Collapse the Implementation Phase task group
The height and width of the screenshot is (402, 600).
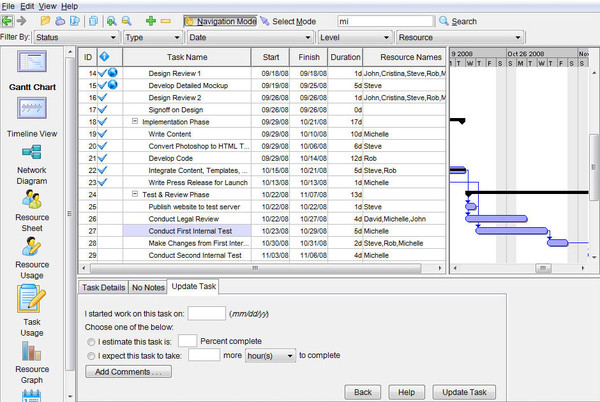click(134, 120)
